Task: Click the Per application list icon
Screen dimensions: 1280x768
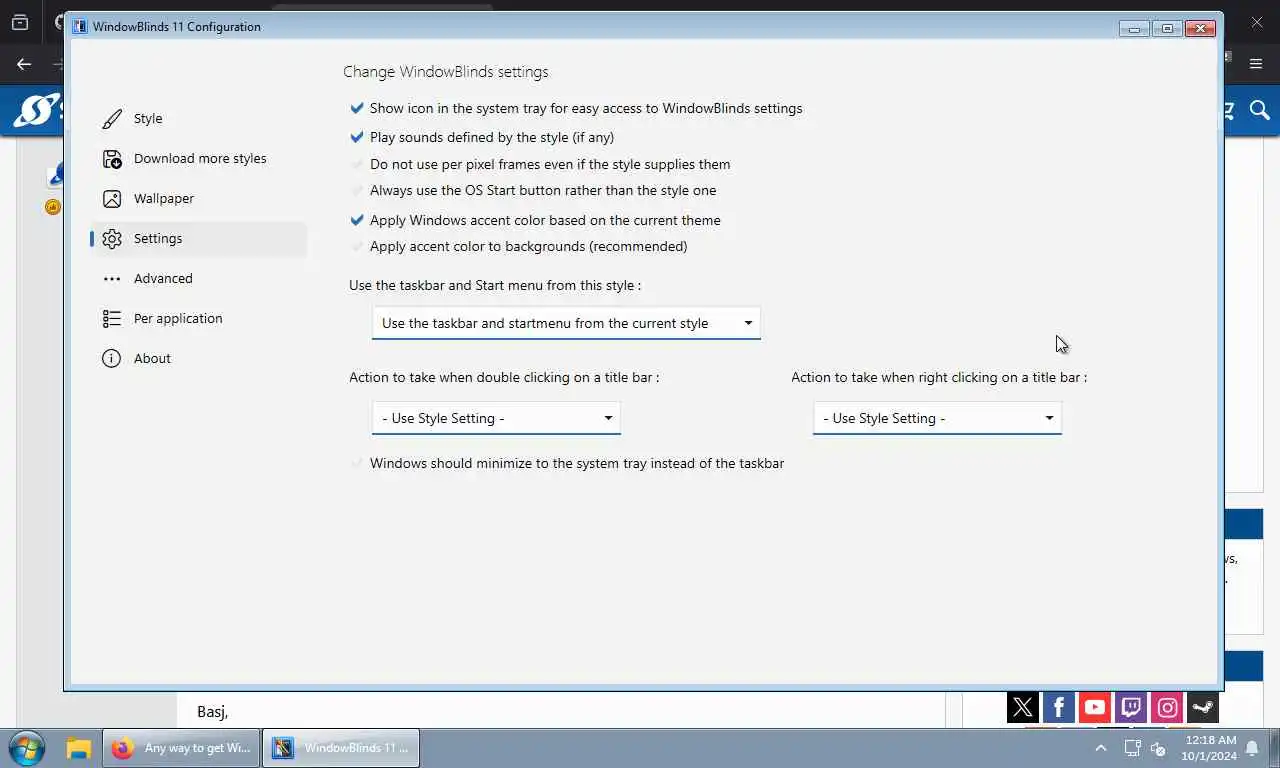Action: 112,319
